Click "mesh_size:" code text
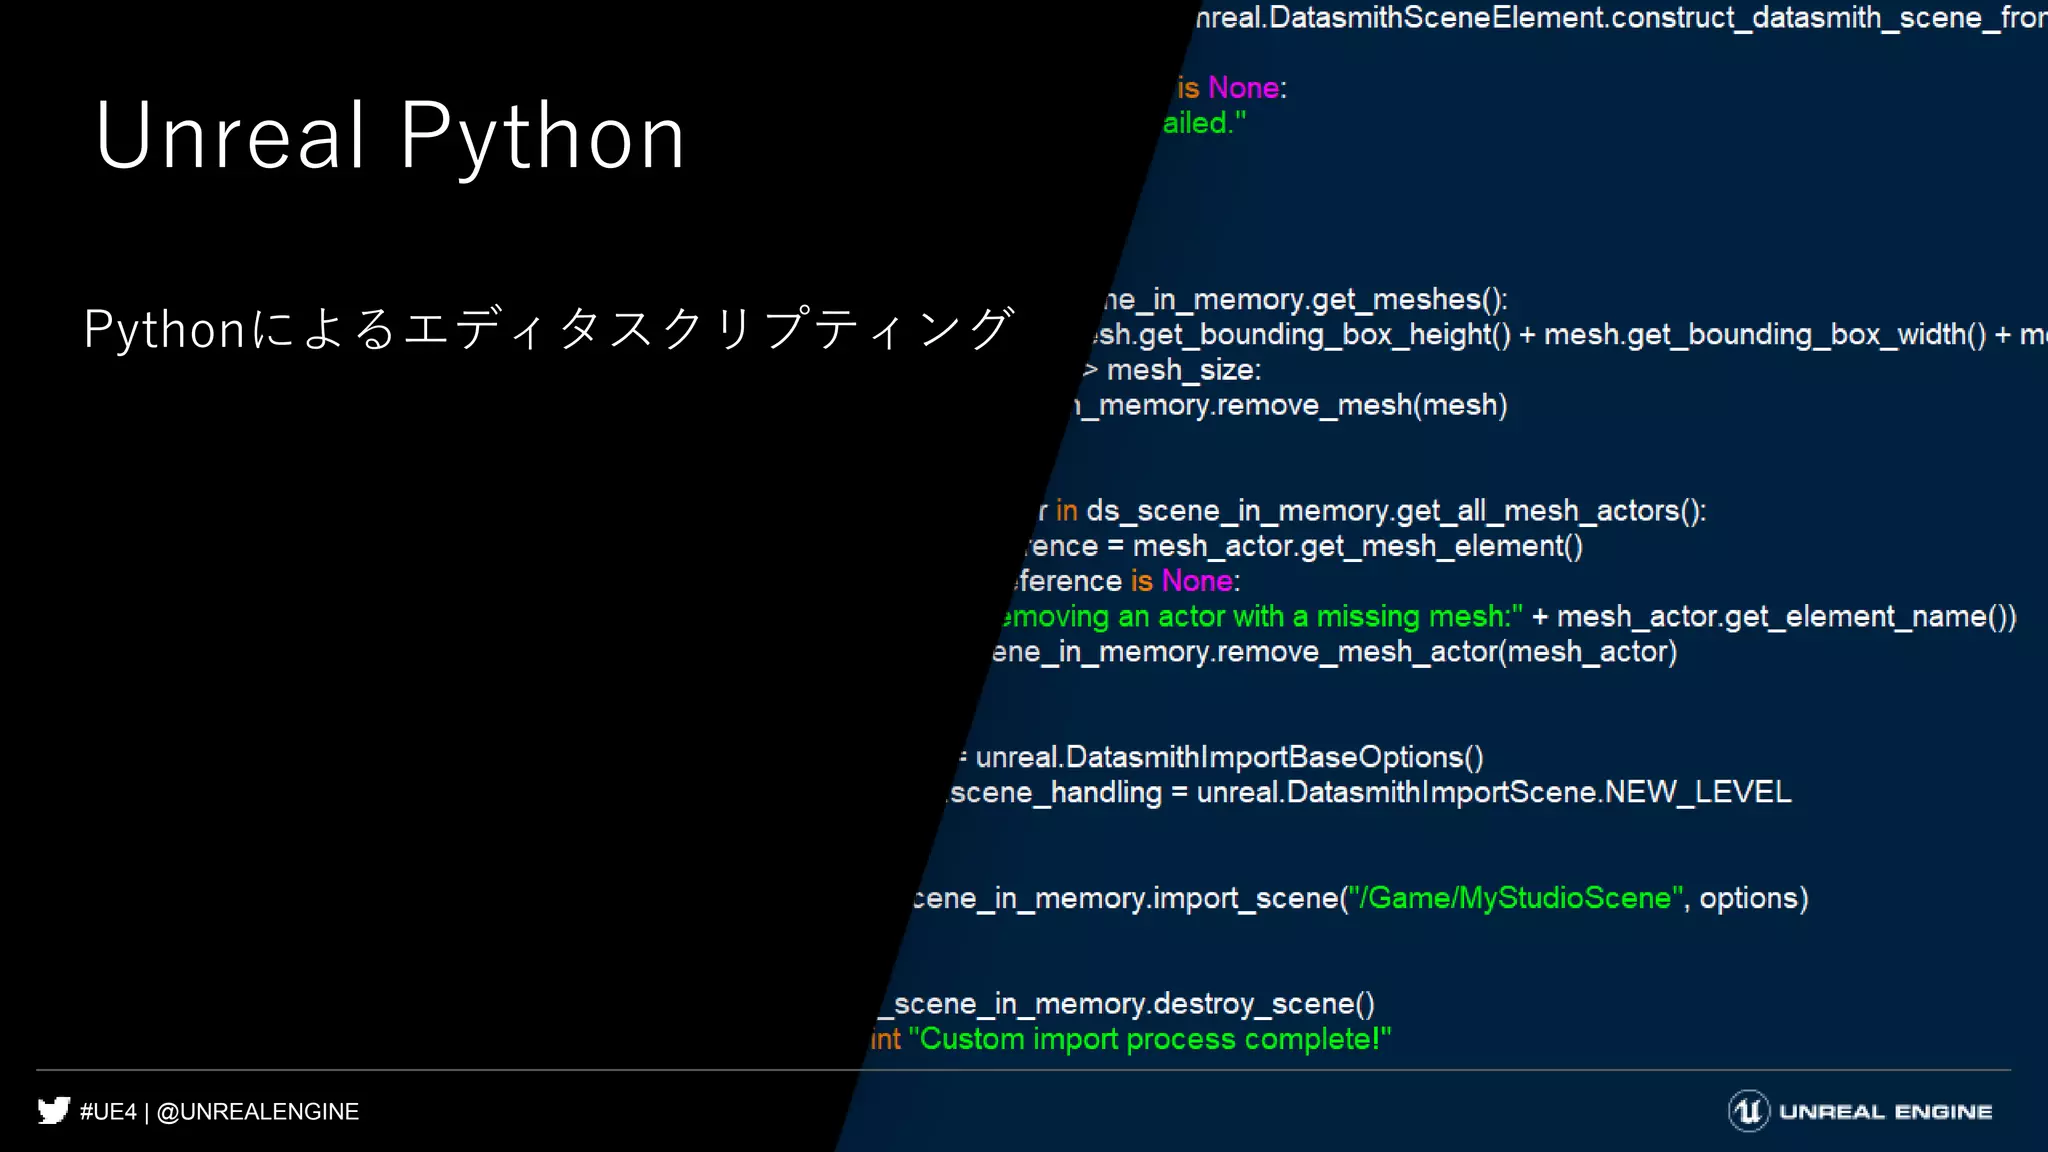Screen dimensions: 2048x1152 [1184, 370]
